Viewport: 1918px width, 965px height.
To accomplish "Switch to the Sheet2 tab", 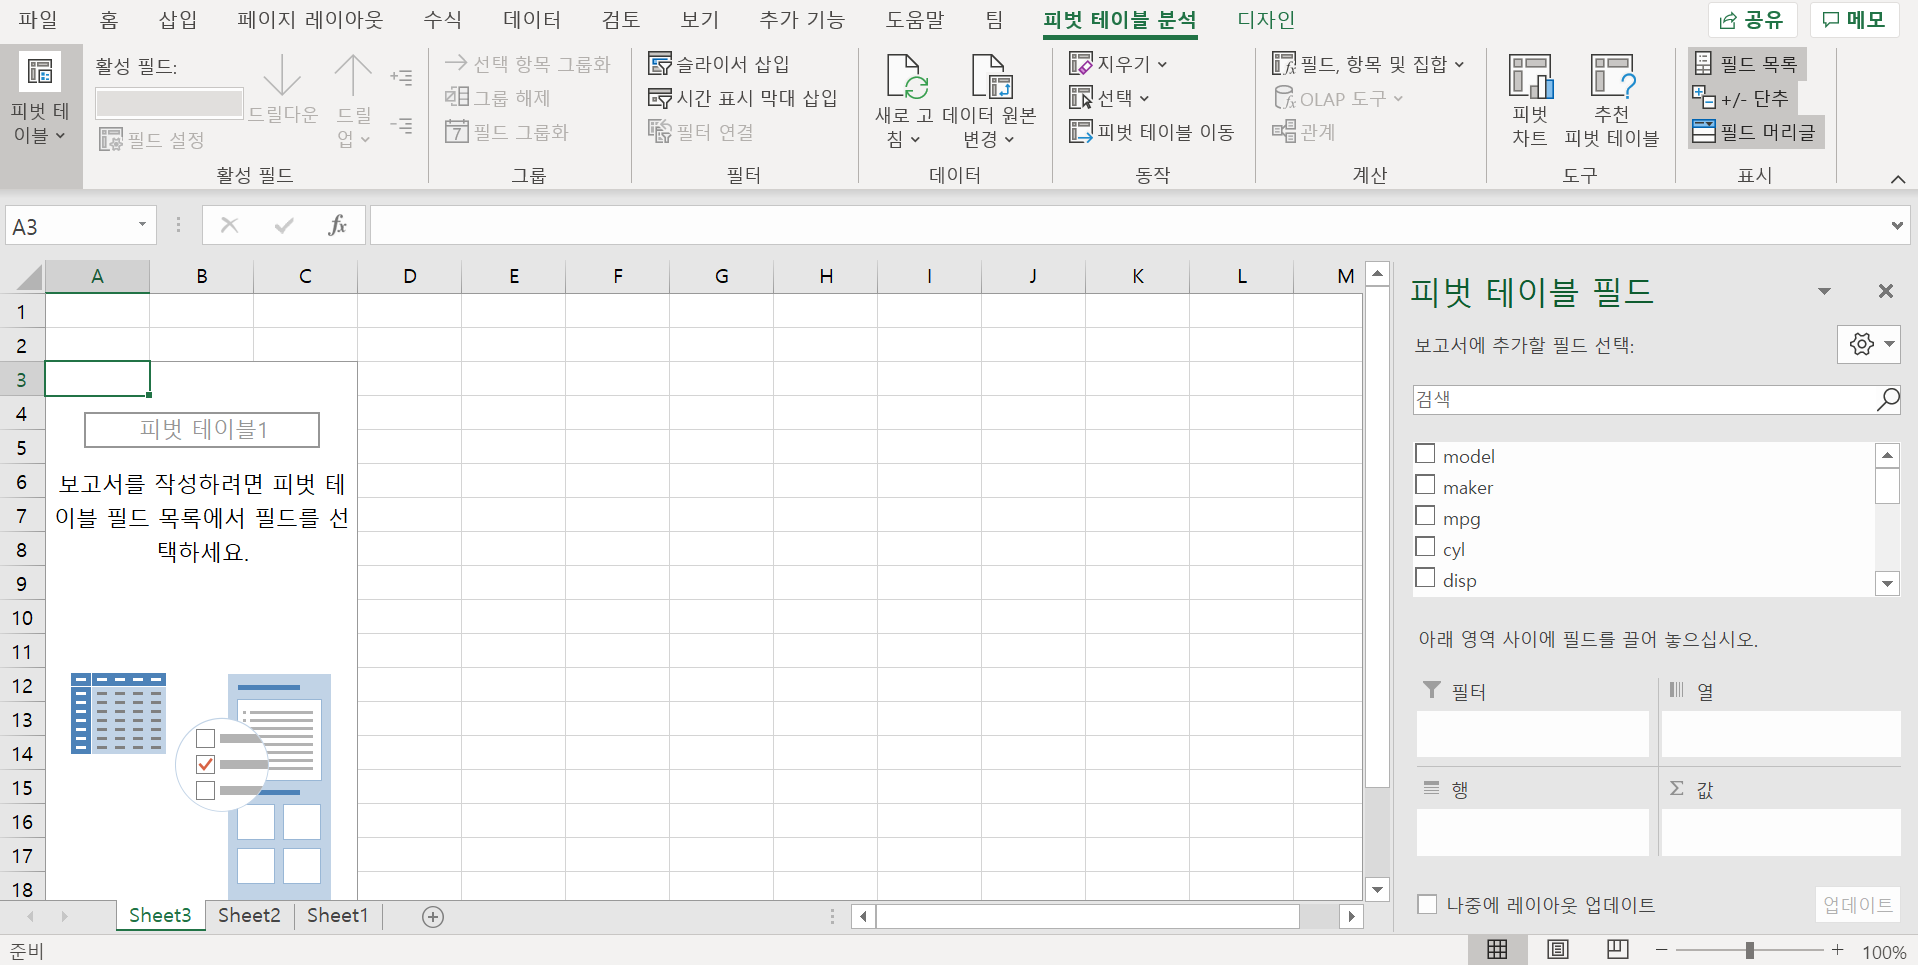I will (x=249, y=915).
